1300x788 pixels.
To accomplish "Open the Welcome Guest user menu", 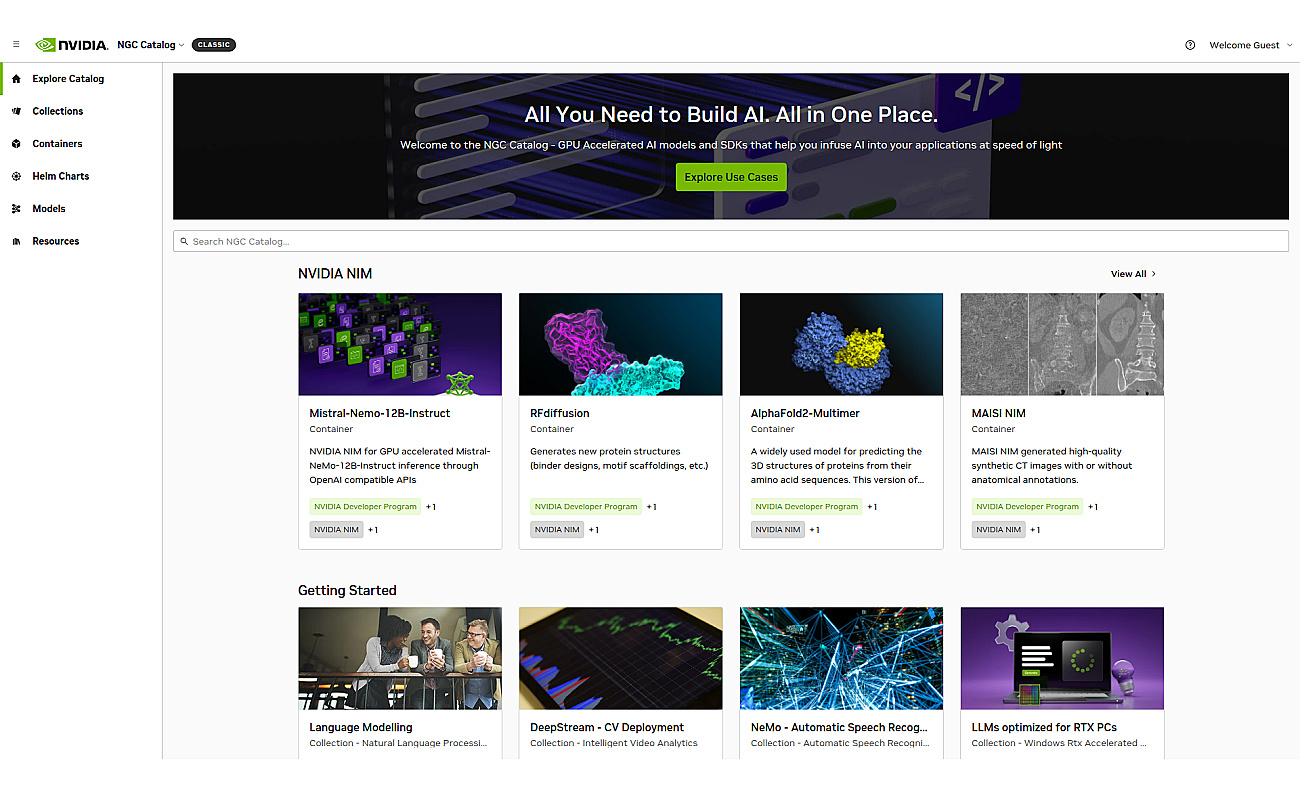I will [x=1251, y=45].
